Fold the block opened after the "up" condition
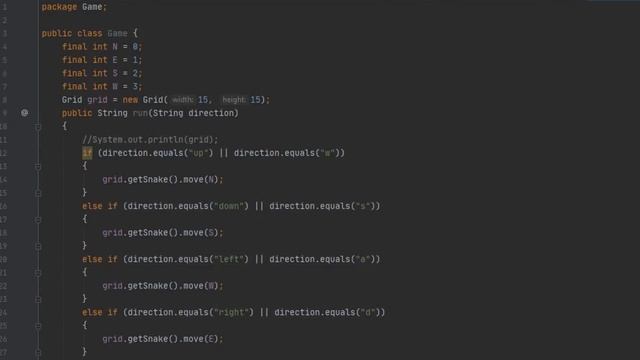 (x=38, y=167)
